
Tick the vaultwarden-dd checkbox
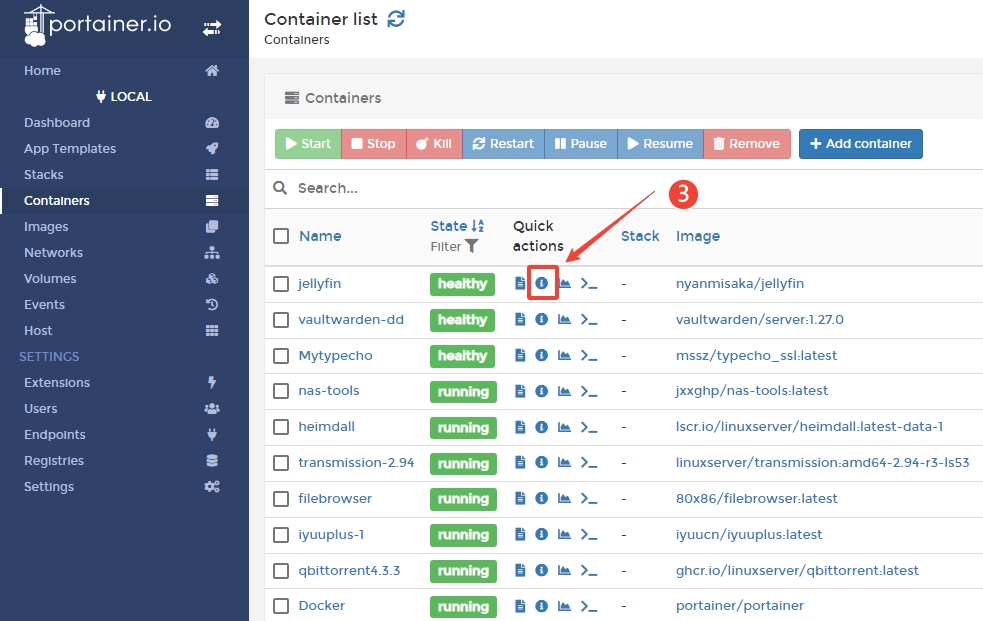(281, 320)
